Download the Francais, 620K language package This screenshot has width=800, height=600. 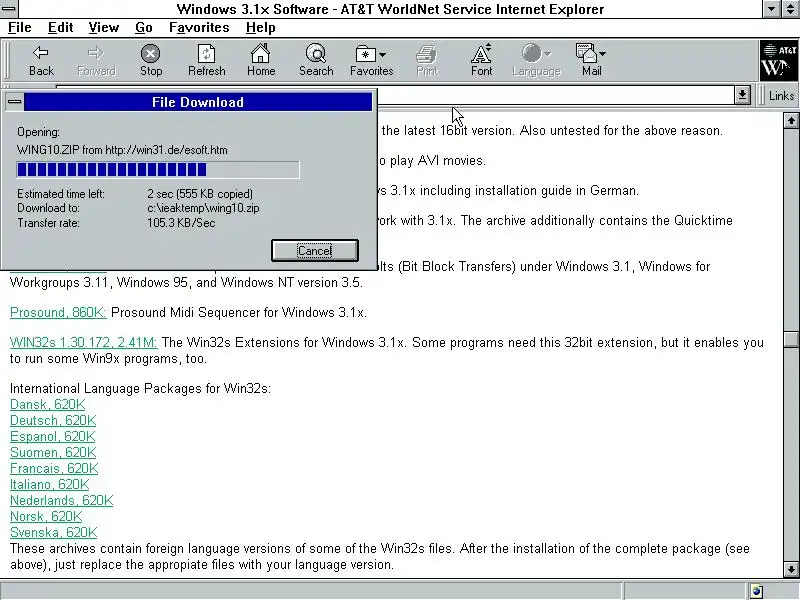(x=54, y=468)
